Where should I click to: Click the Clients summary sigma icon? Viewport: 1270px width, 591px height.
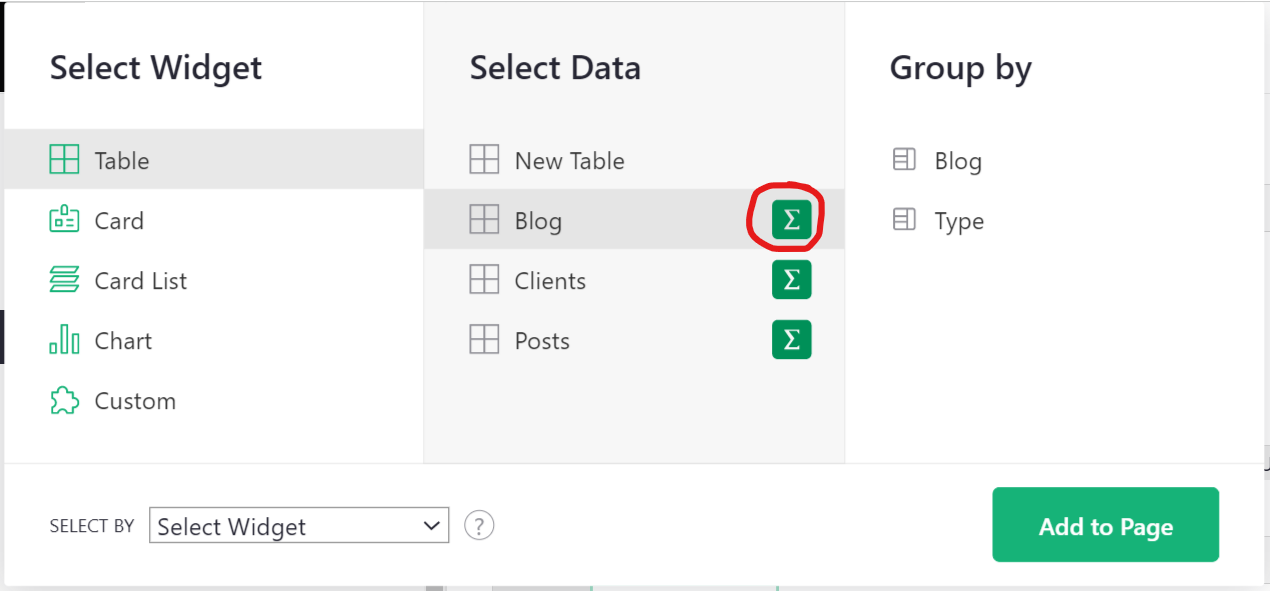[791, 280]
